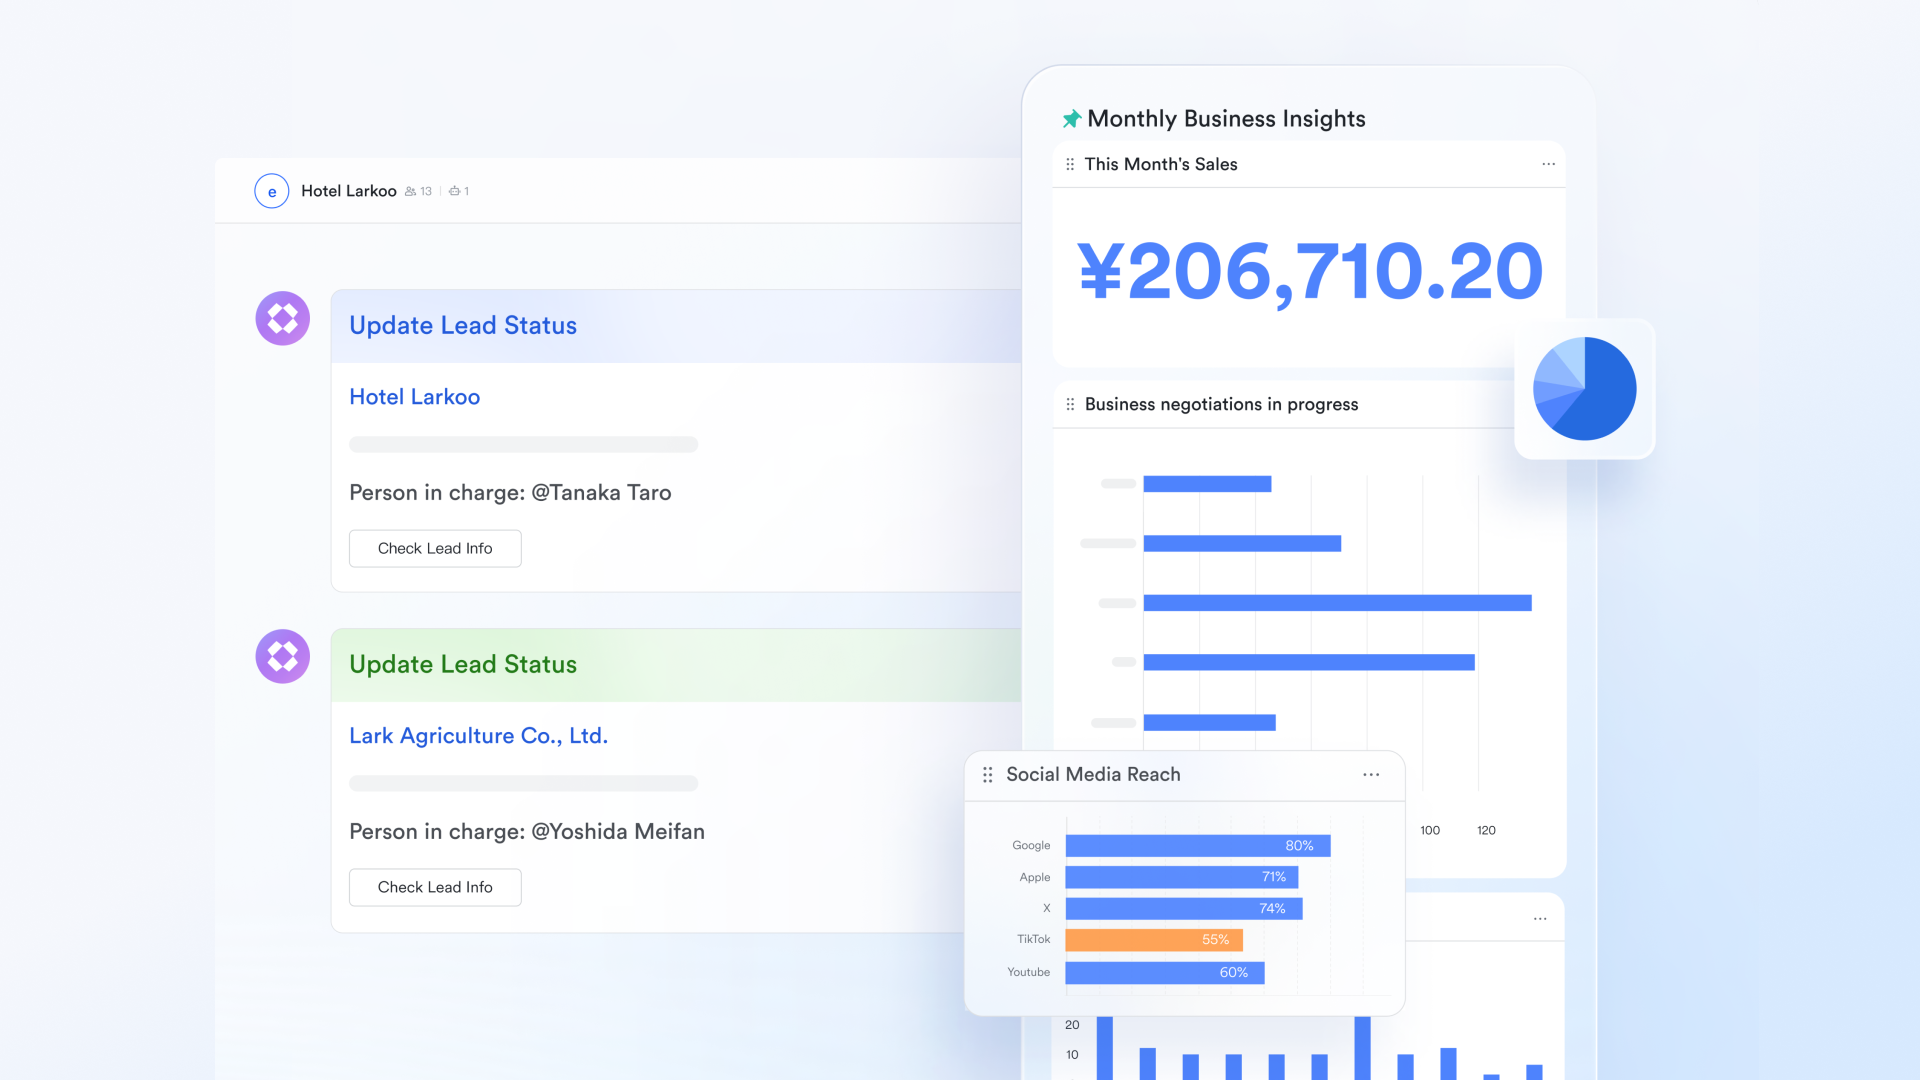Click the pin icon beside Monthly Business Insights
This screenshot has height=1080, width=1920.
click(1071, 119)
